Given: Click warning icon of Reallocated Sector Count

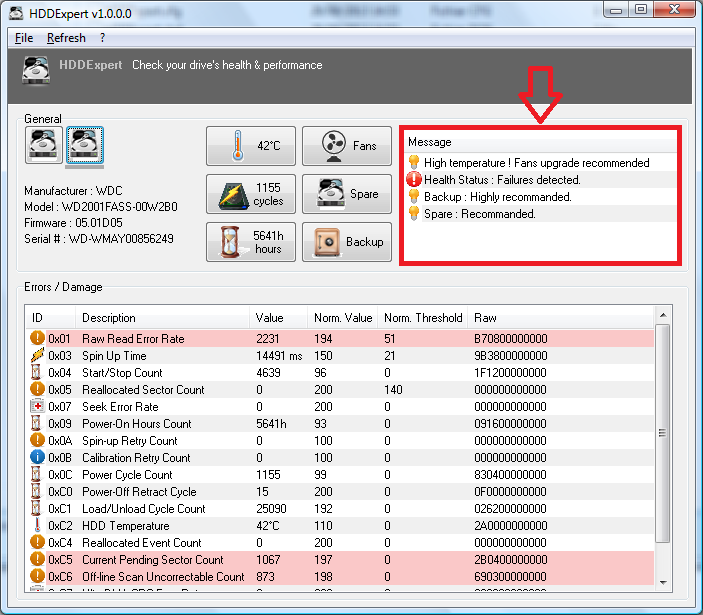Looking at the screenshot, I should point(37,389).
